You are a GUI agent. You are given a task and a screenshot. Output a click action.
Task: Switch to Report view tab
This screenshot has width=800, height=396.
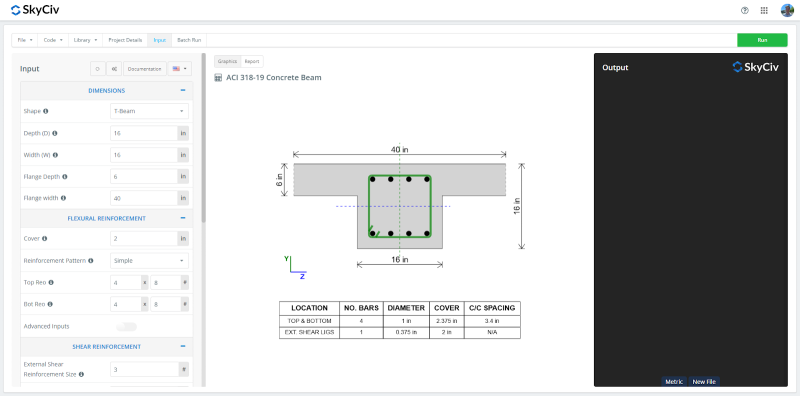(x=252, y=61)
